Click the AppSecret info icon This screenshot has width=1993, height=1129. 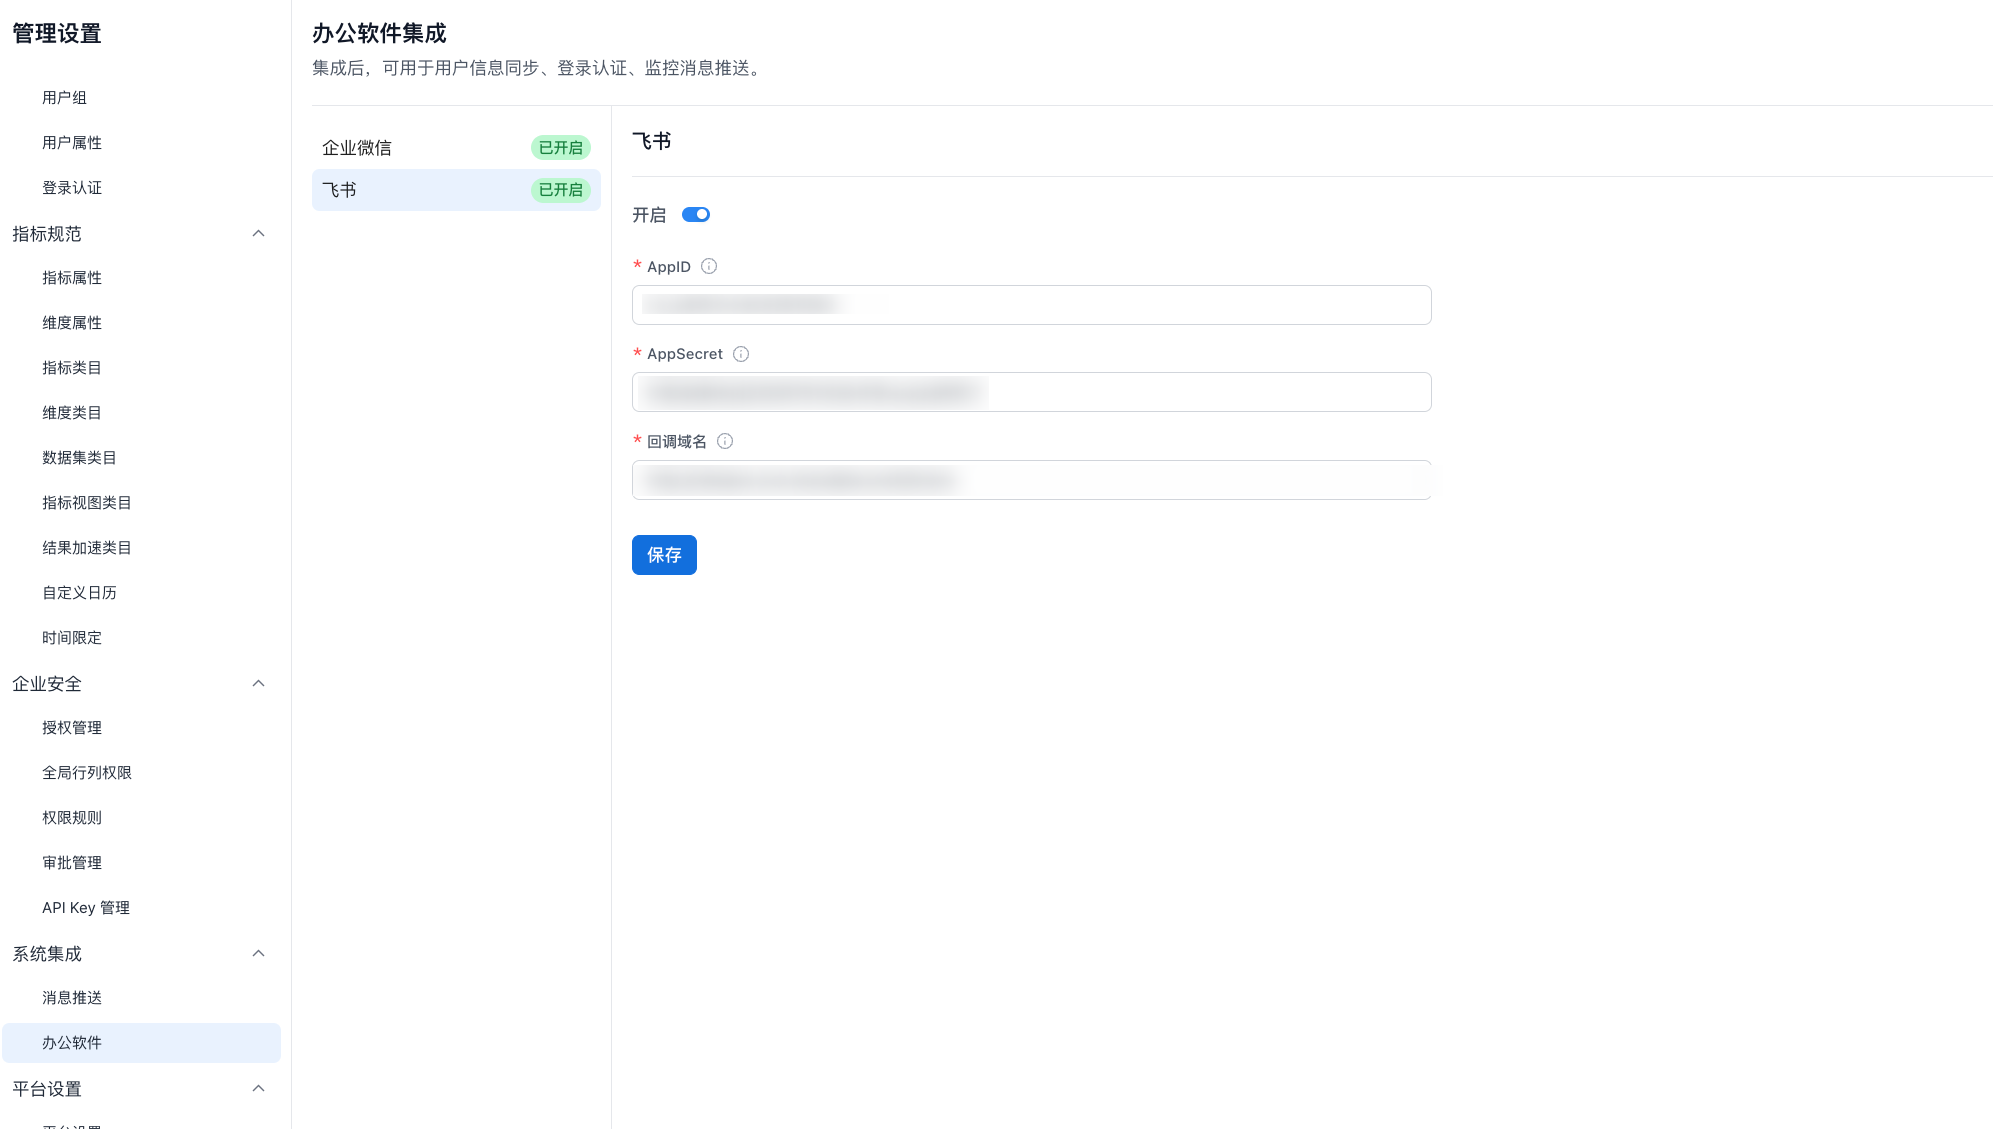(x=741, y=354)
